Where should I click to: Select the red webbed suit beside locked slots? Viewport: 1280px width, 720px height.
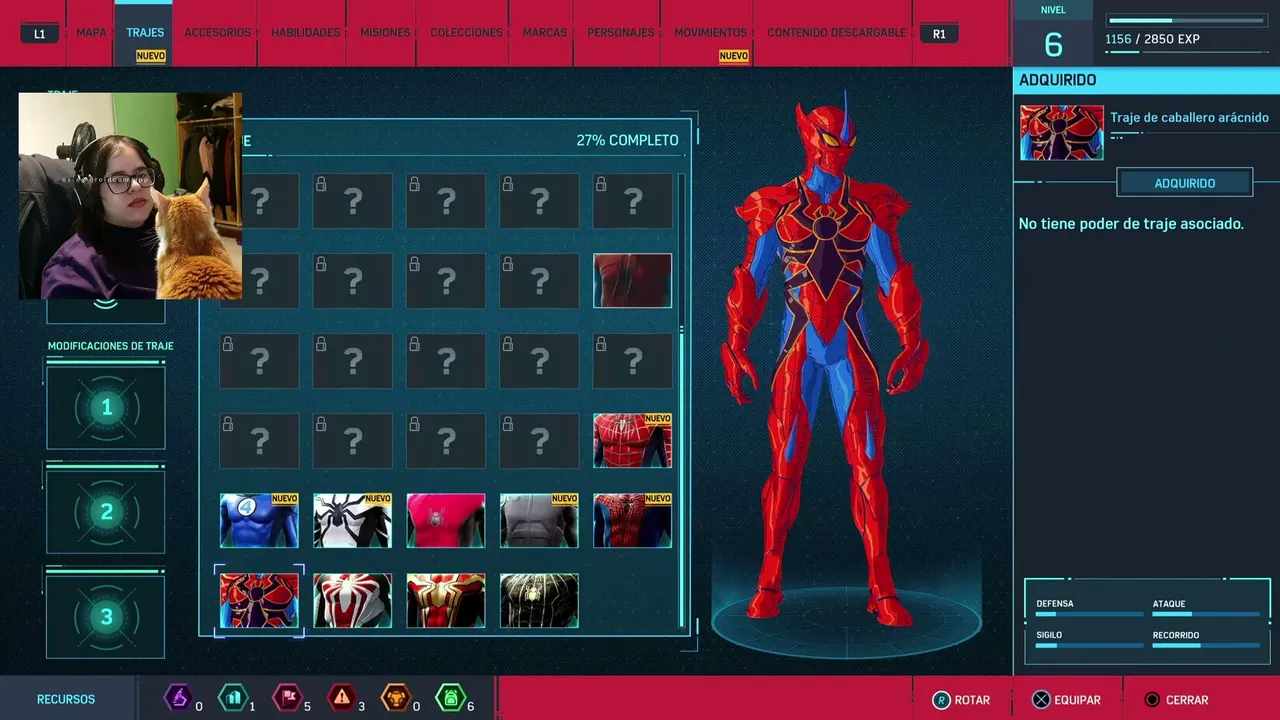632,440
